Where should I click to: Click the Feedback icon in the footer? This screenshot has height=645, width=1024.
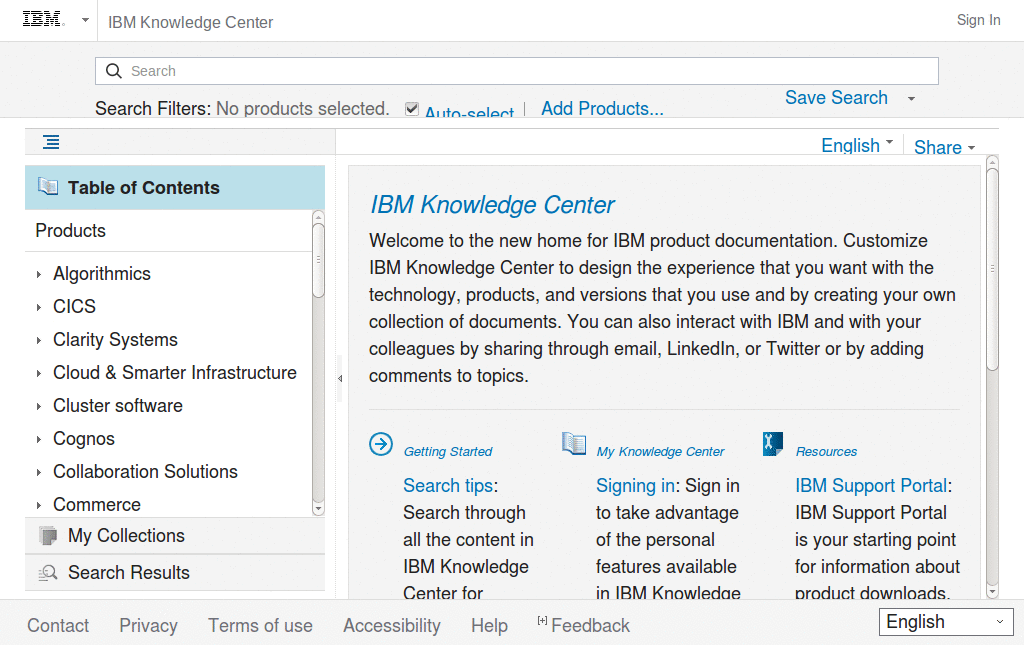click(542, 624)
